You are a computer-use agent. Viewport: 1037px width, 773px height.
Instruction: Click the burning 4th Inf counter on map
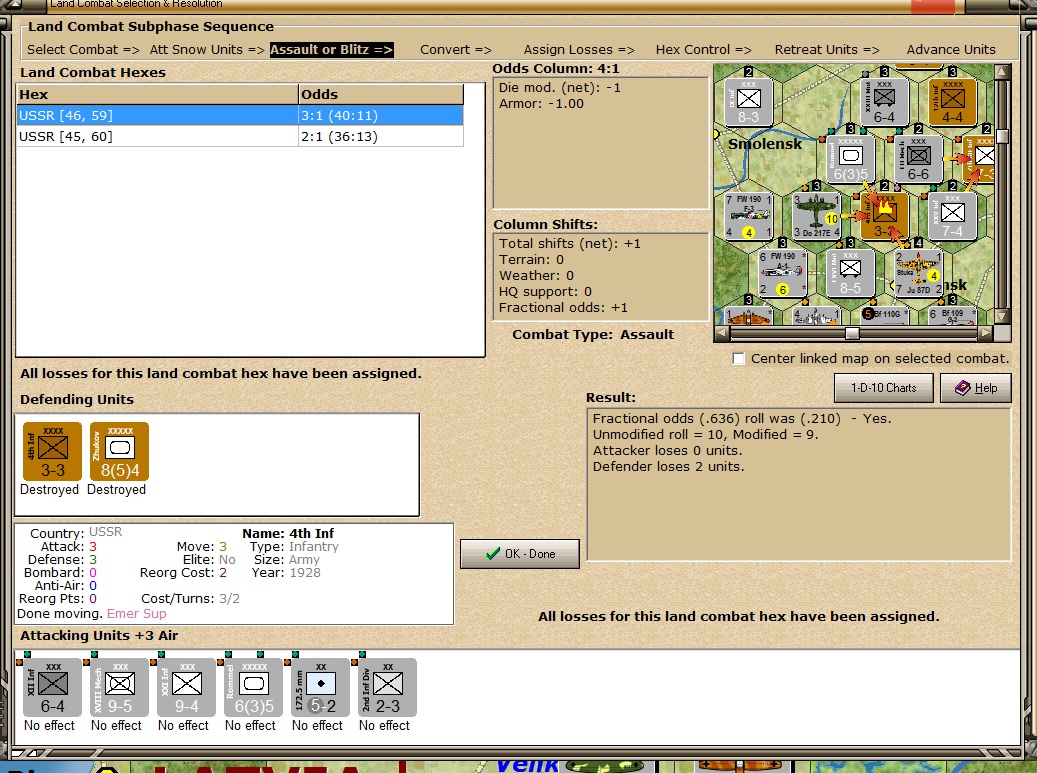(884, 215)
